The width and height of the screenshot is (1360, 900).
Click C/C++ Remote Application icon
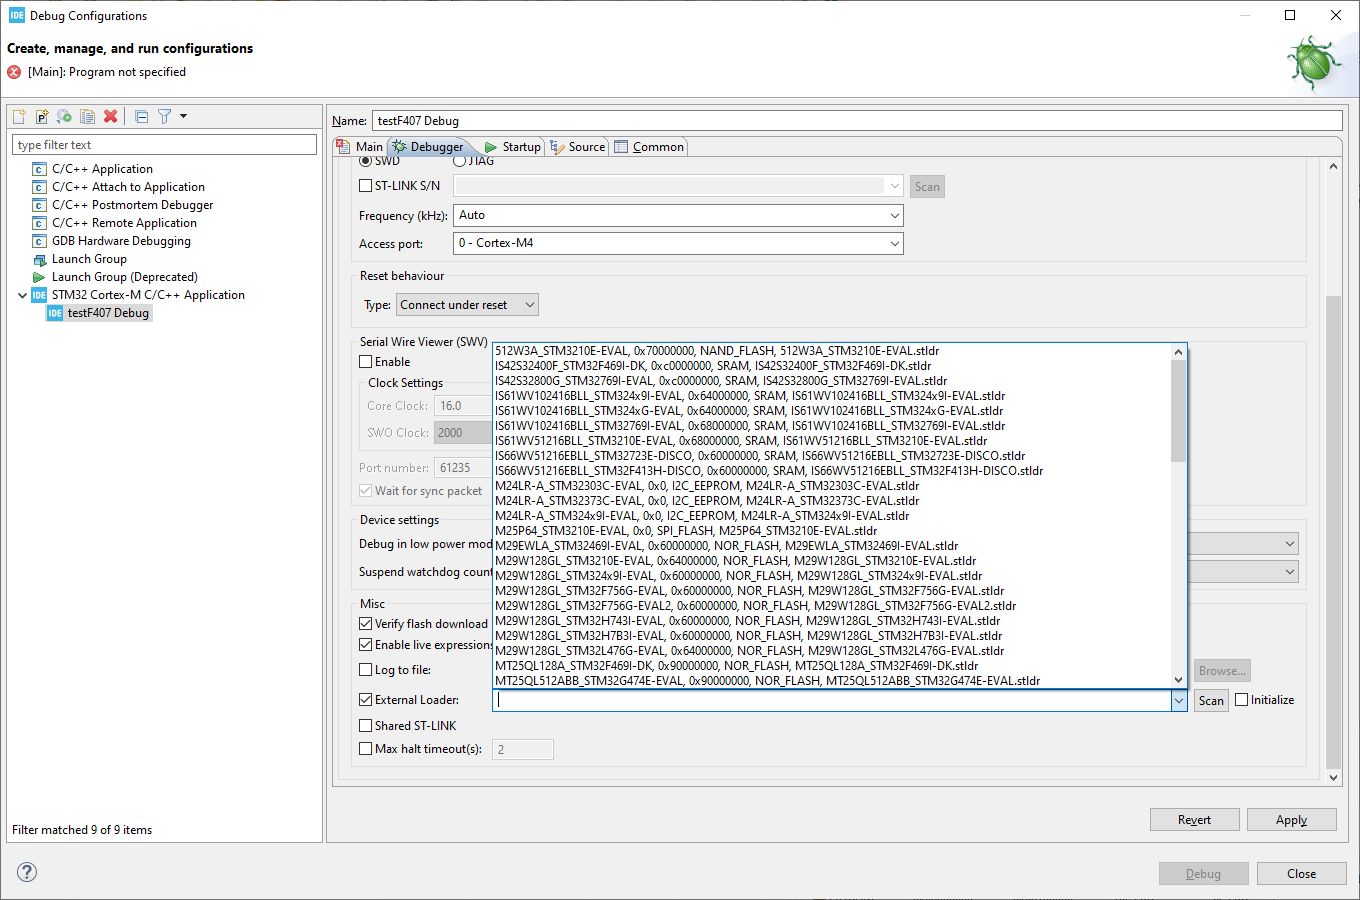pos(39,223)
